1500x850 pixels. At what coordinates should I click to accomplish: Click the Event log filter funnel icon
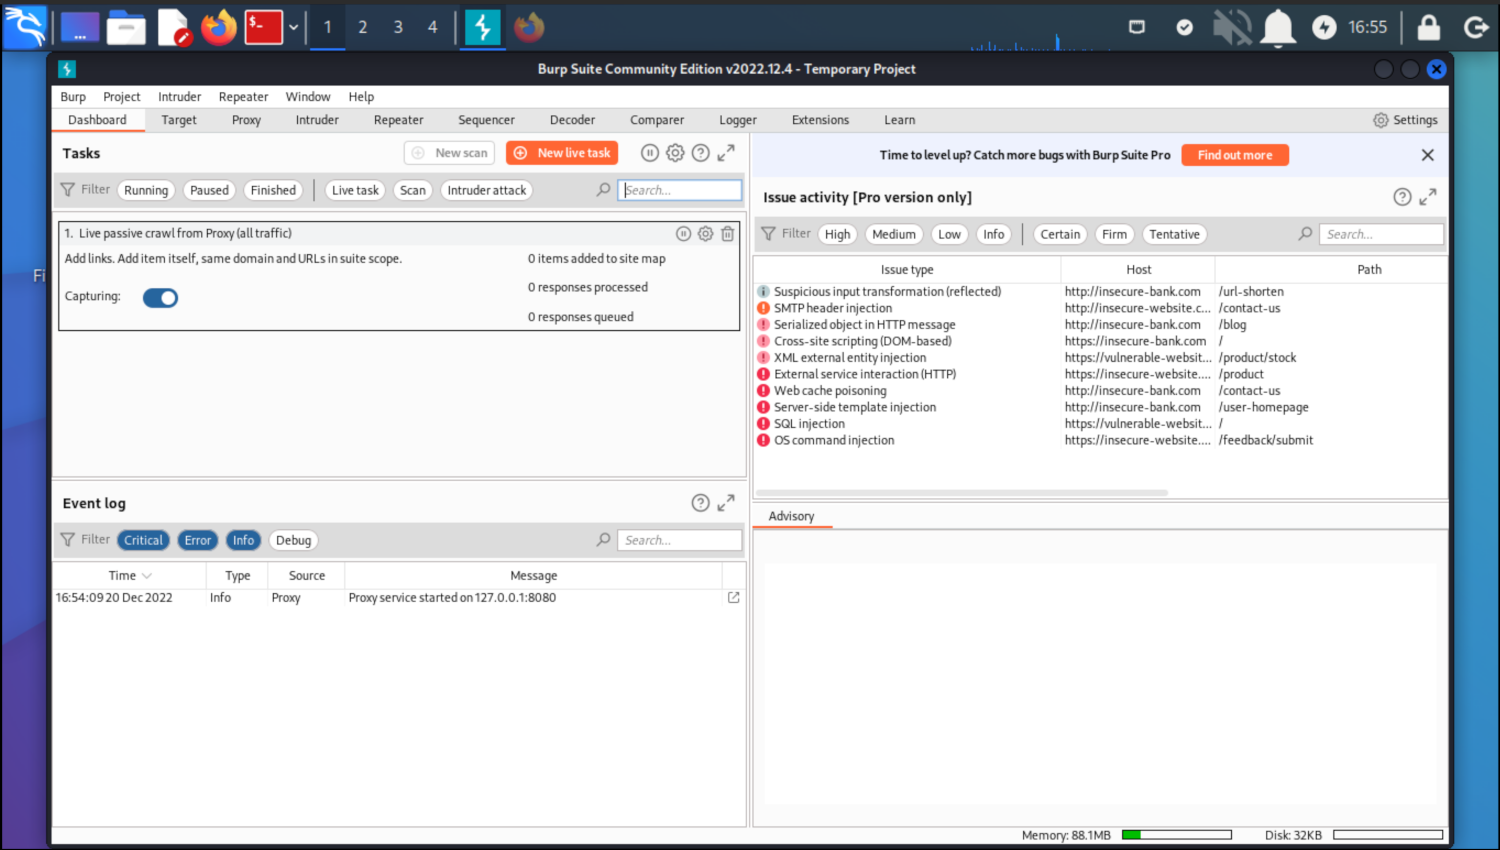click(x=68, y=539)
